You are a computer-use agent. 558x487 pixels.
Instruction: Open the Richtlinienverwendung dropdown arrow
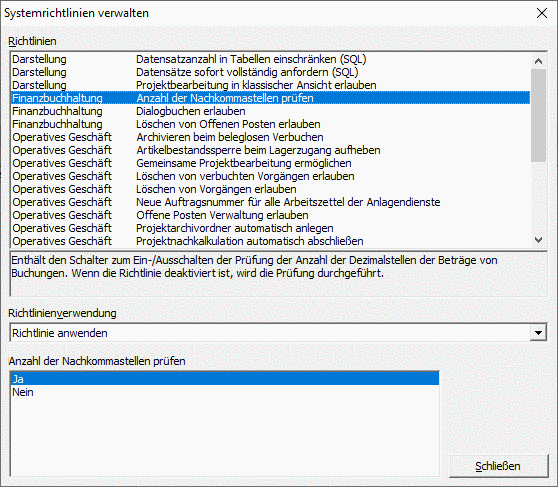click(538, 333)
